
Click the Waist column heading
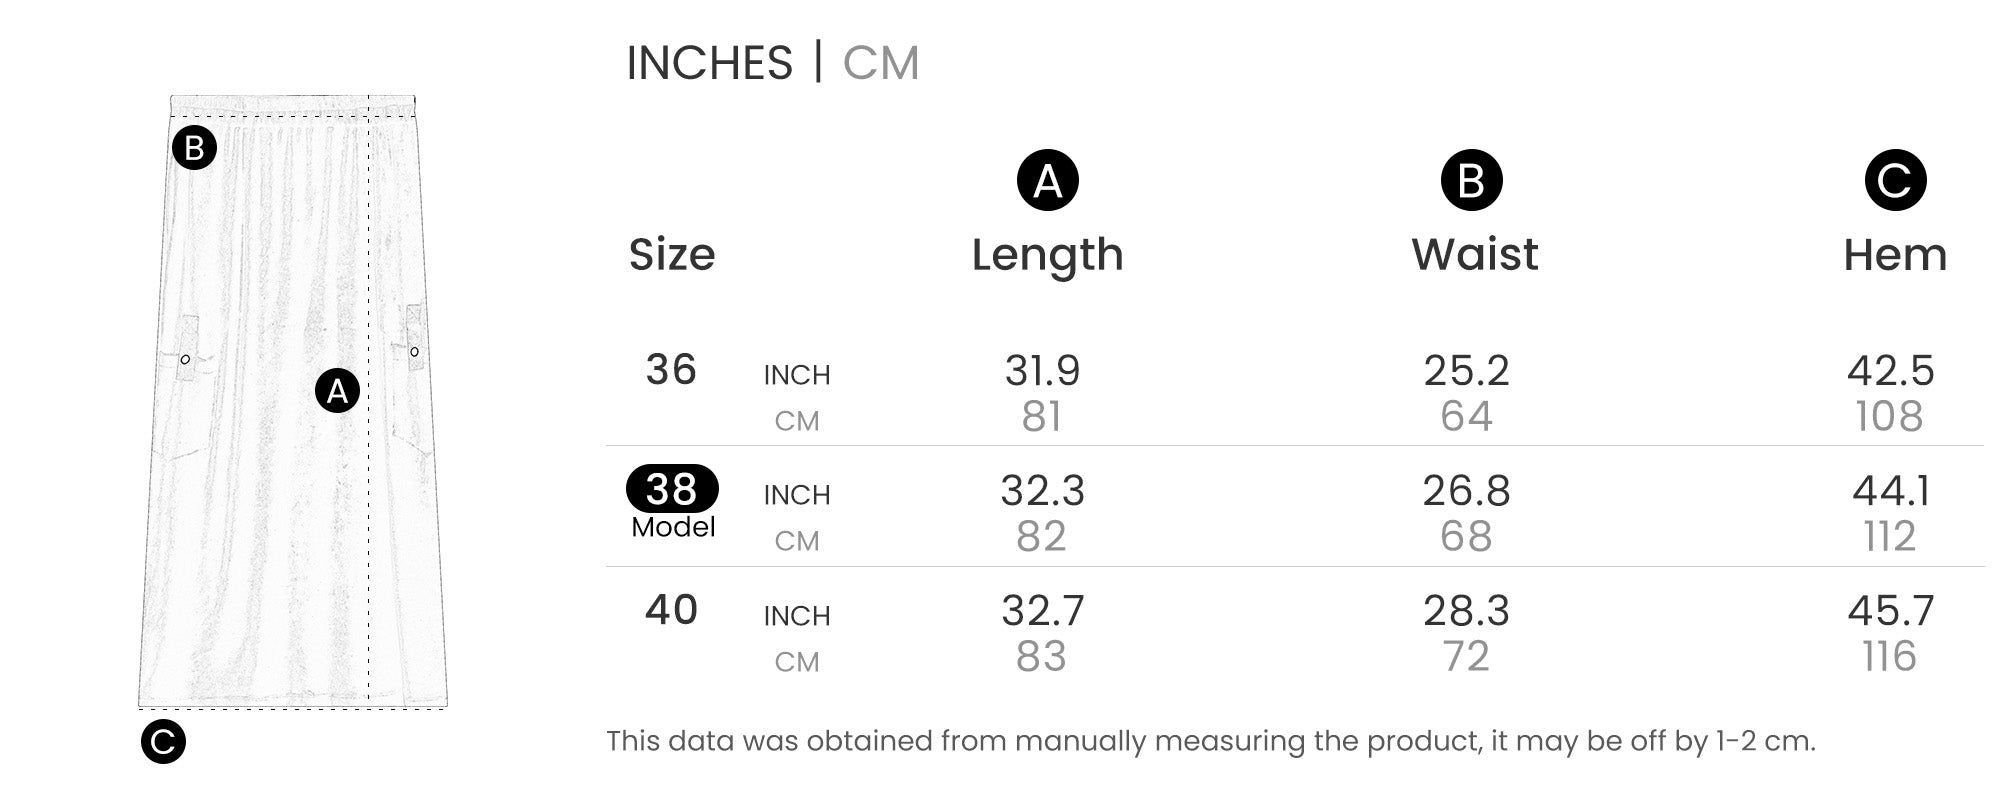pyautogui.click(x=1474, y=254)
